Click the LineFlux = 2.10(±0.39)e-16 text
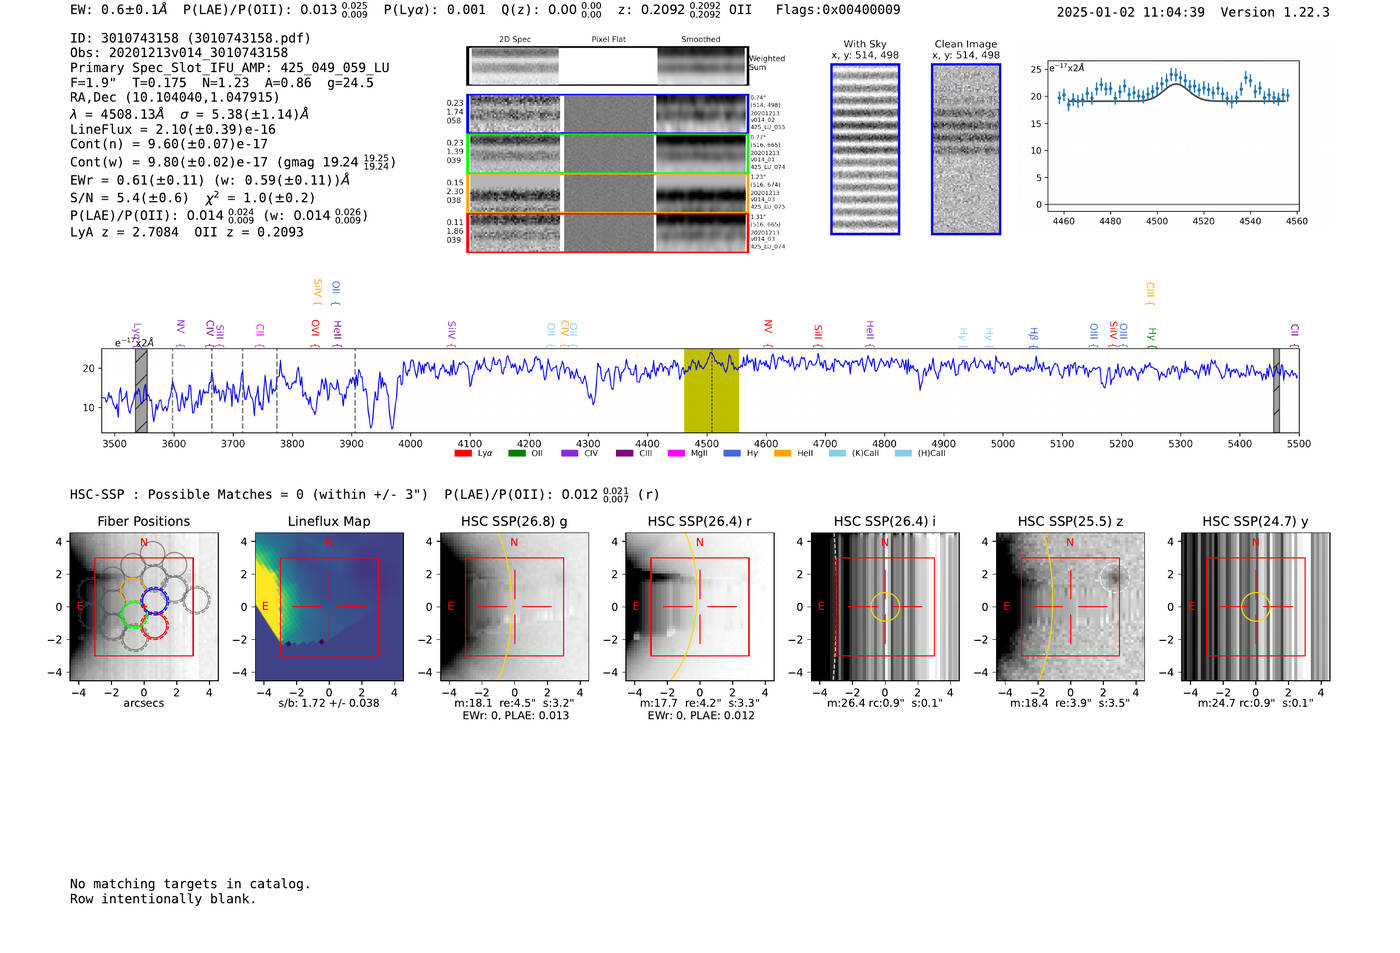1400x953 pixels. click(x=173, y=130)
